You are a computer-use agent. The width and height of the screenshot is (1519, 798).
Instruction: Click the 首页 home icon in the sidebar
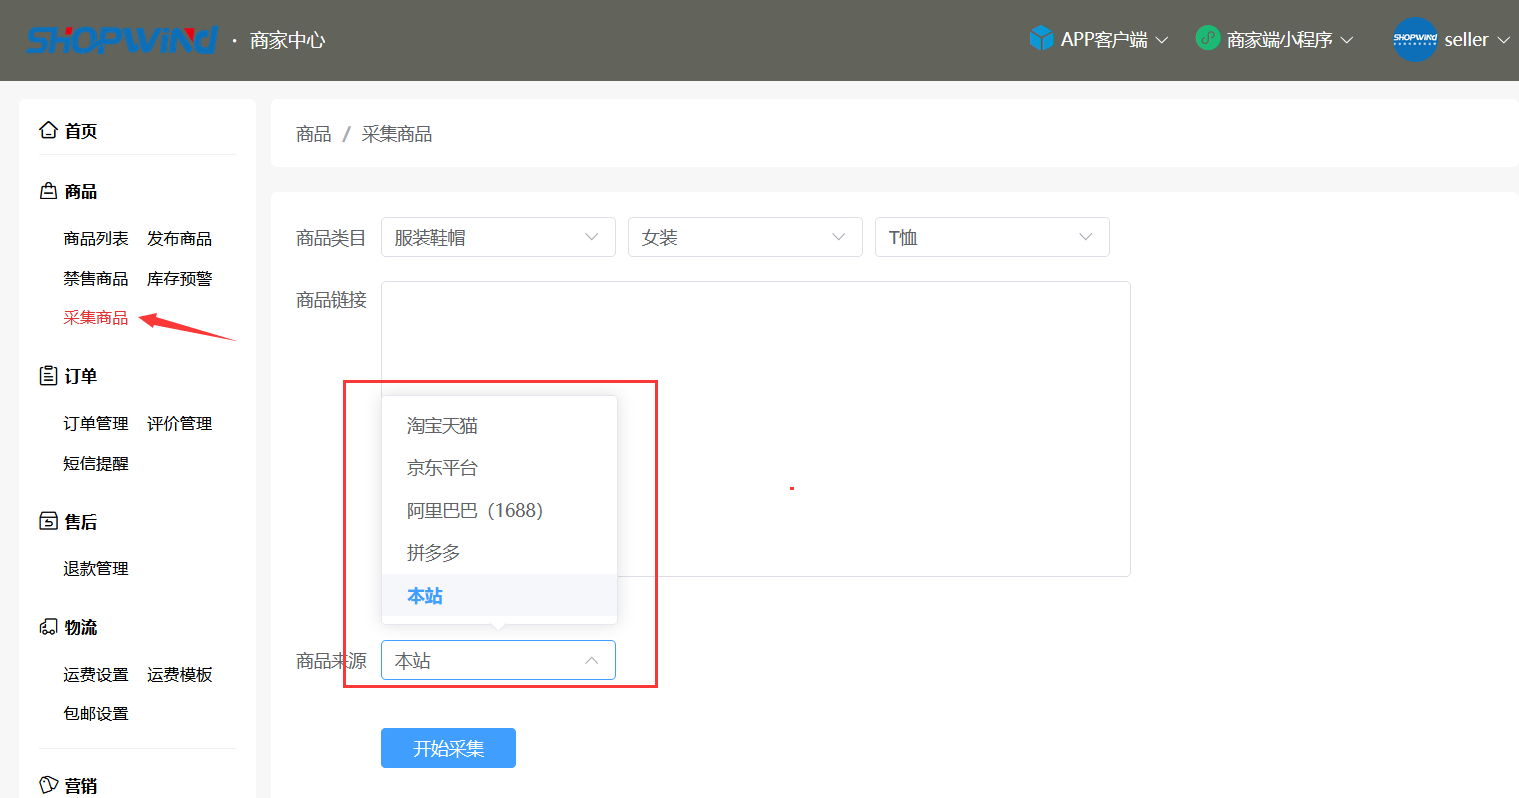48,130
